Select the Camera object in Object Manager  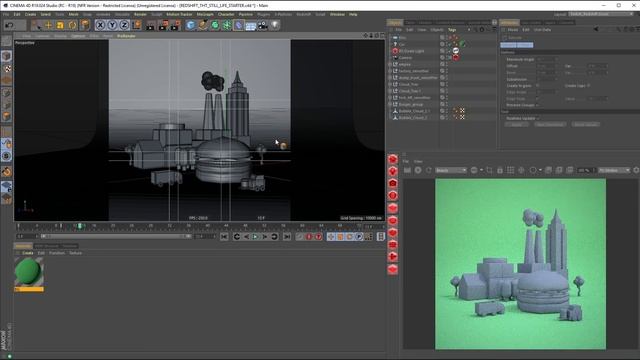coord(405,58)
